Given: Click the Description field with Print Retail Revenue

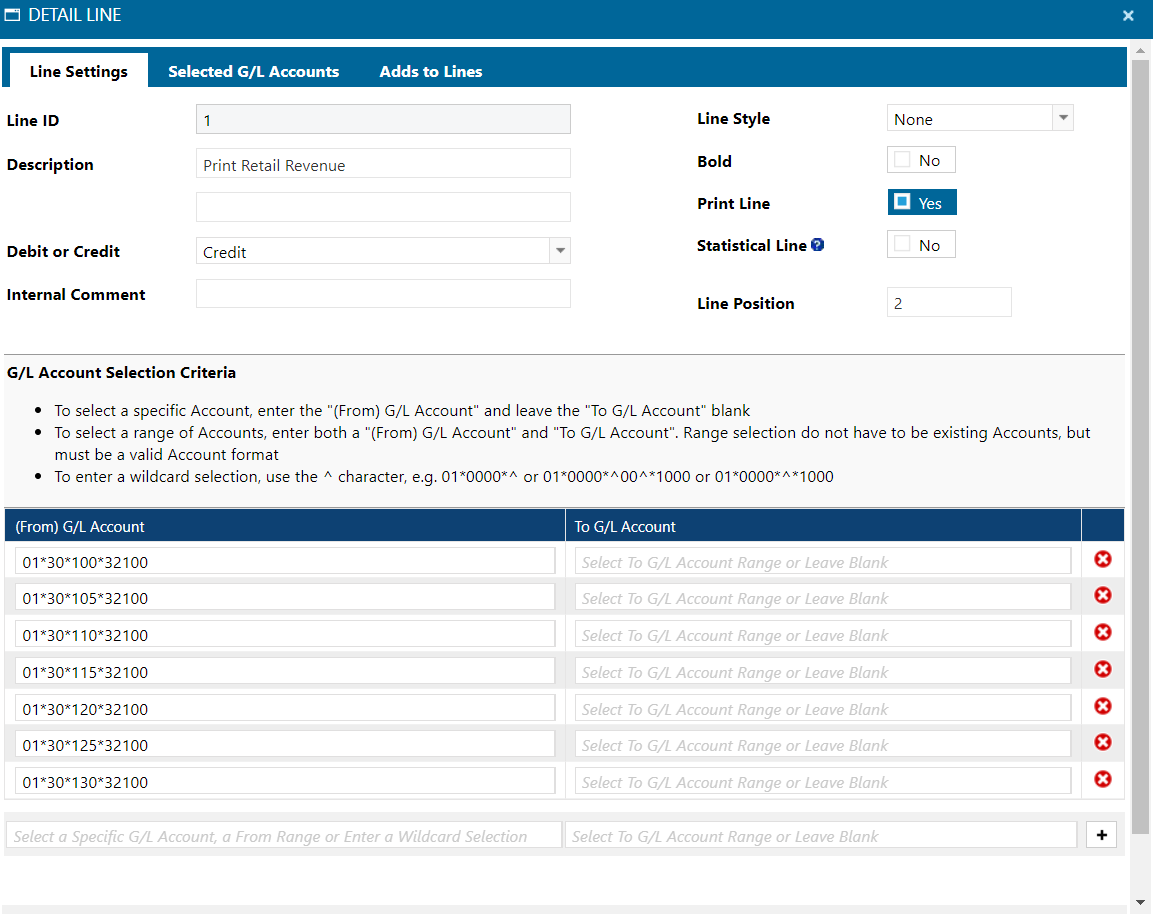Looking at the screenshot, I should point(383,165).
